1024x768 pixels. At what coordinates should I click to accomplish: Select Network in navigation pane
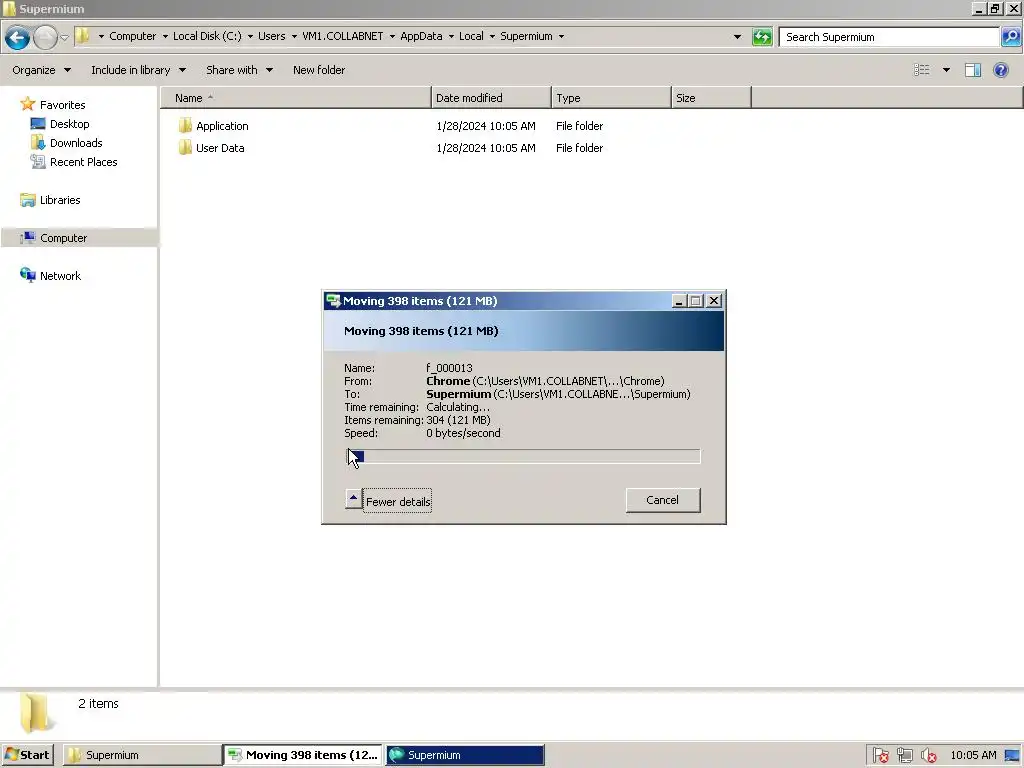click(60, 276)
